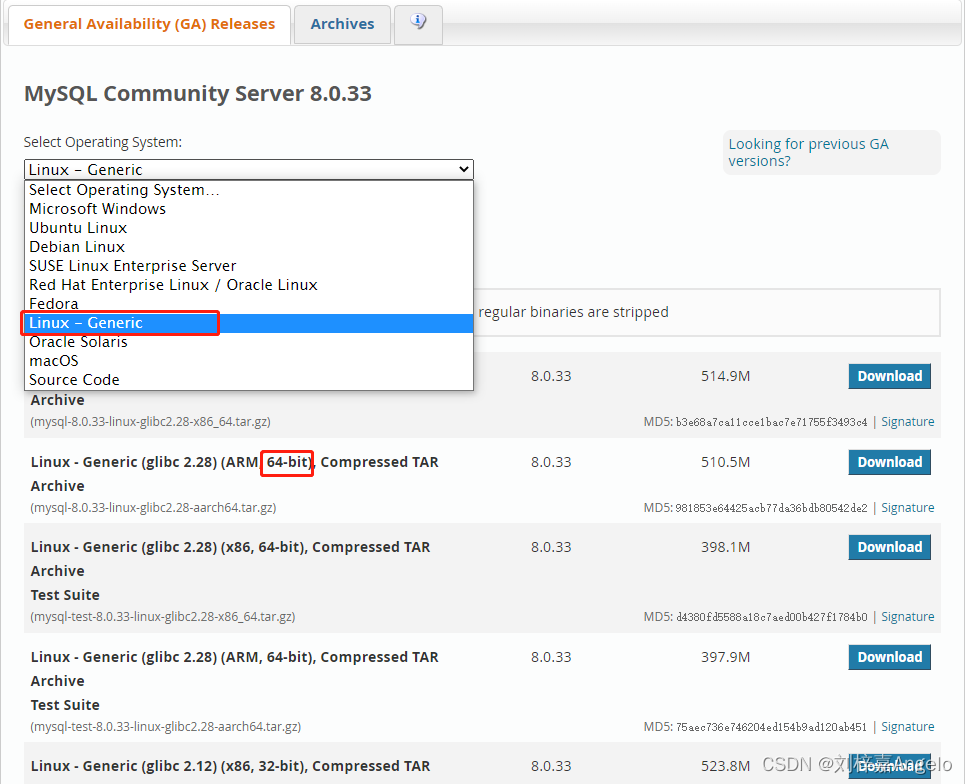Open Signature for mysql-8.0.33-linux-glibc2.28-aarch64.tar.gz
This screenshot has width=967, height=784.
(907, 508)
